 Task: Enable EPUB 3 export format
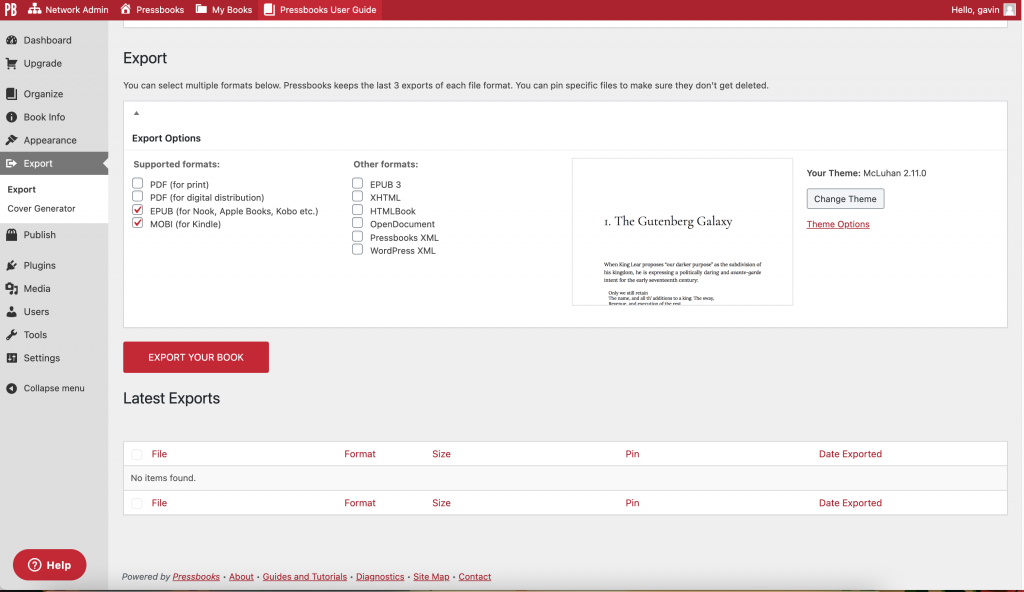click(357, 184)
